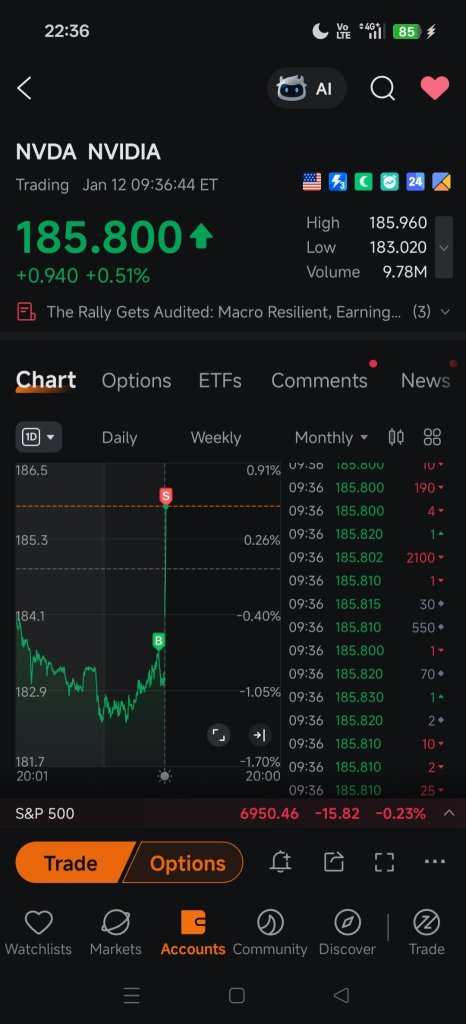The width and height of the screenshot is (466, 1024).
Task: Open the Monthly period dropdown
Action: pos(331,438)
